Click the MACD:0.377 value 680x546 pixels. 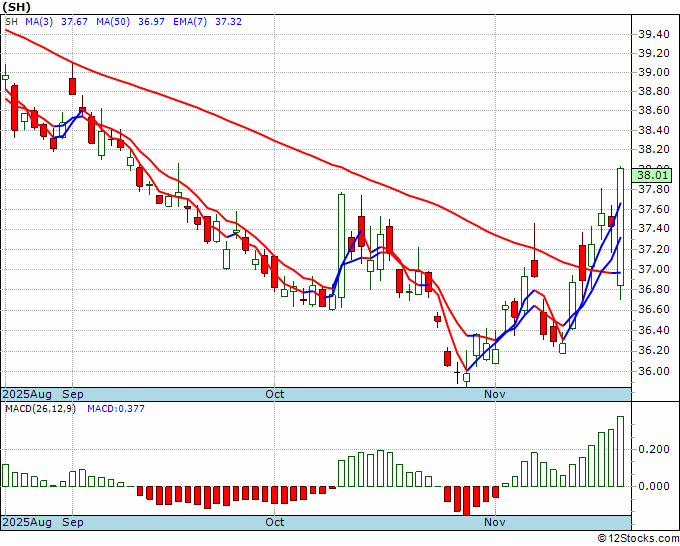pos(116,409)
